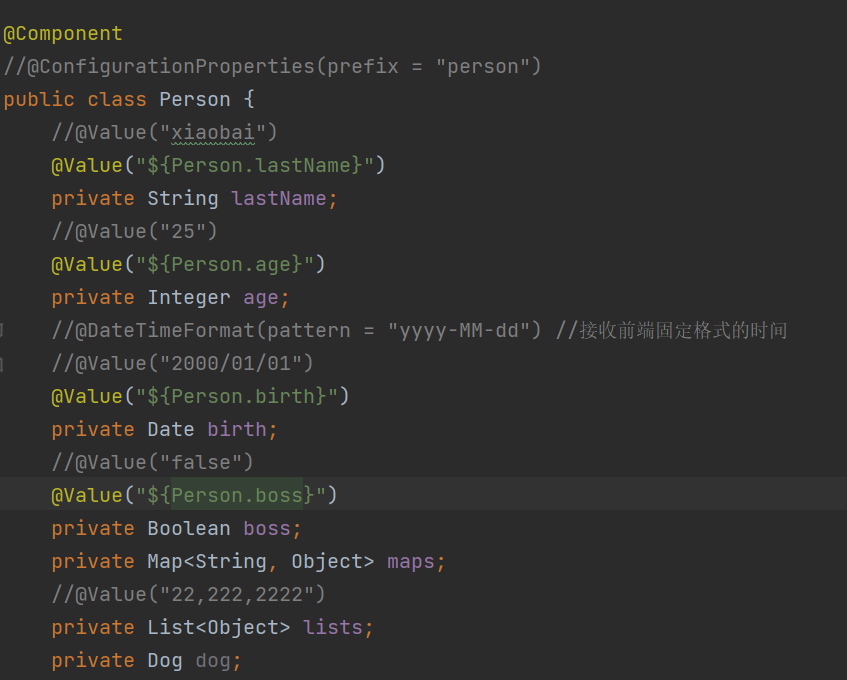Click the @Component annotation
Image resolution: width=847 pixels, height=680 pixels.
(x=63, y=34)
